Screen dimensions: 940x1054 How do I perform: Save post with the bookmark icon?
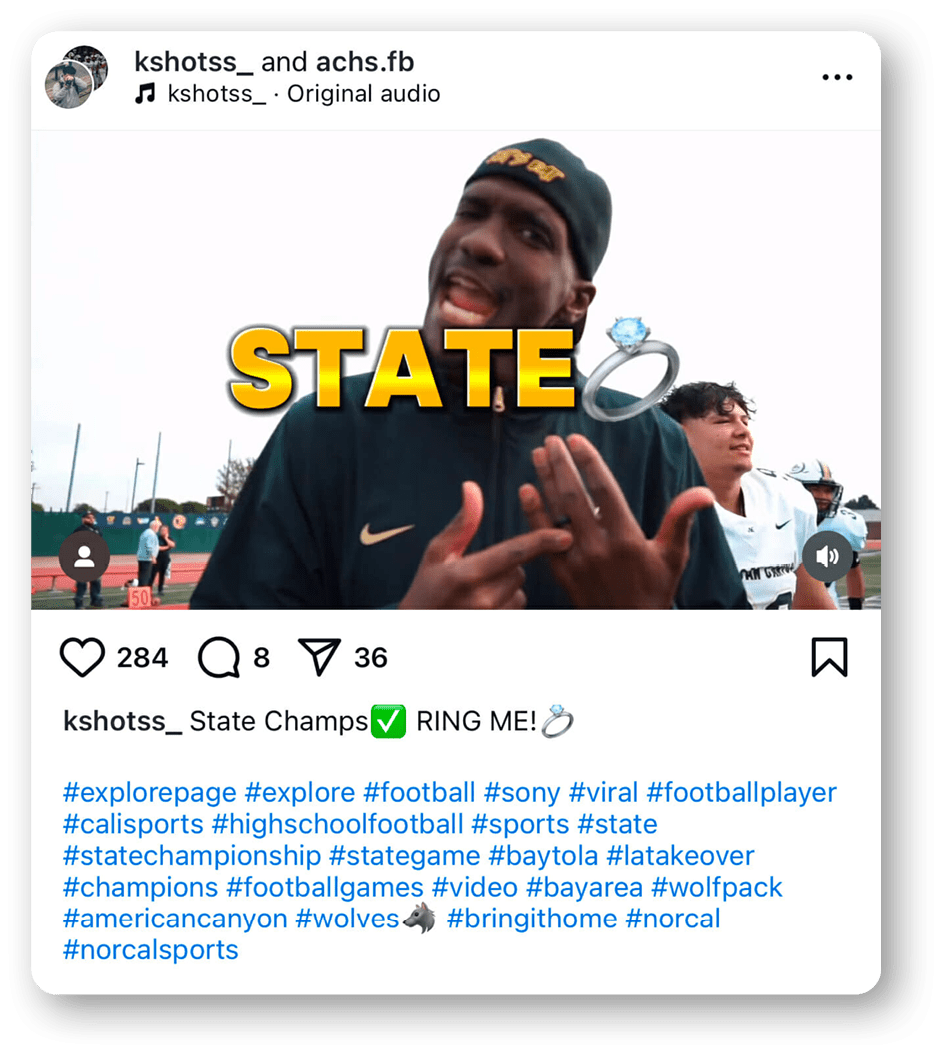pos(829,658)
